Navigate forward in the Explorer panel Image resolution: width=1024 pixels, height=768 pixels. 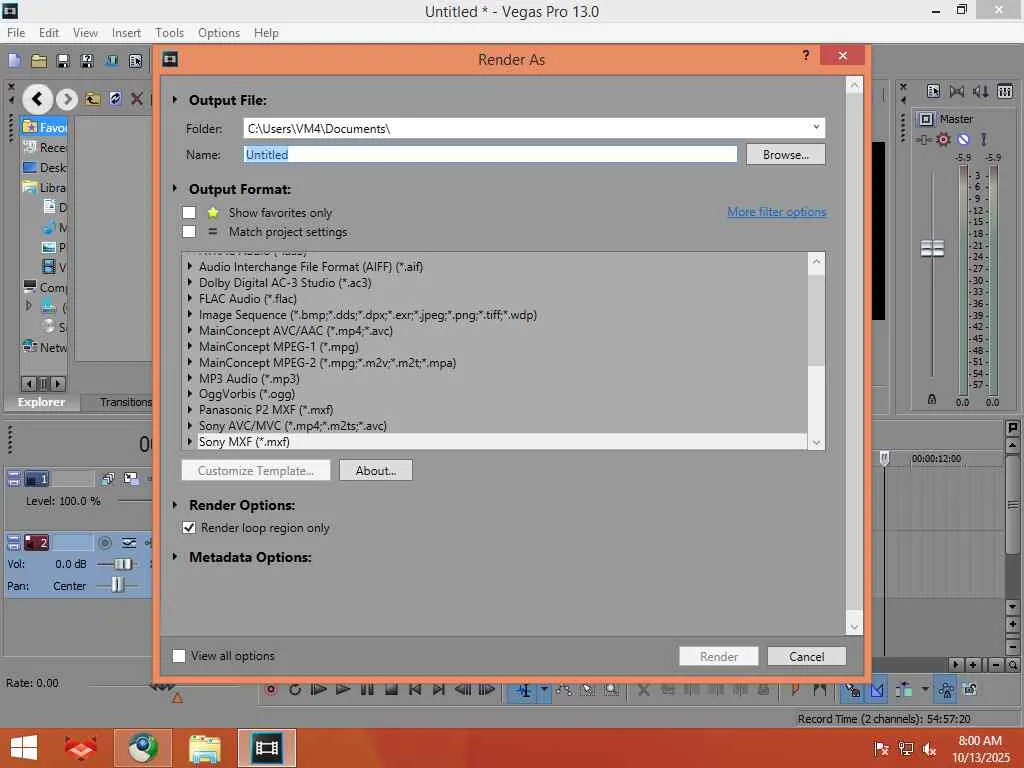tap(67, 99)
